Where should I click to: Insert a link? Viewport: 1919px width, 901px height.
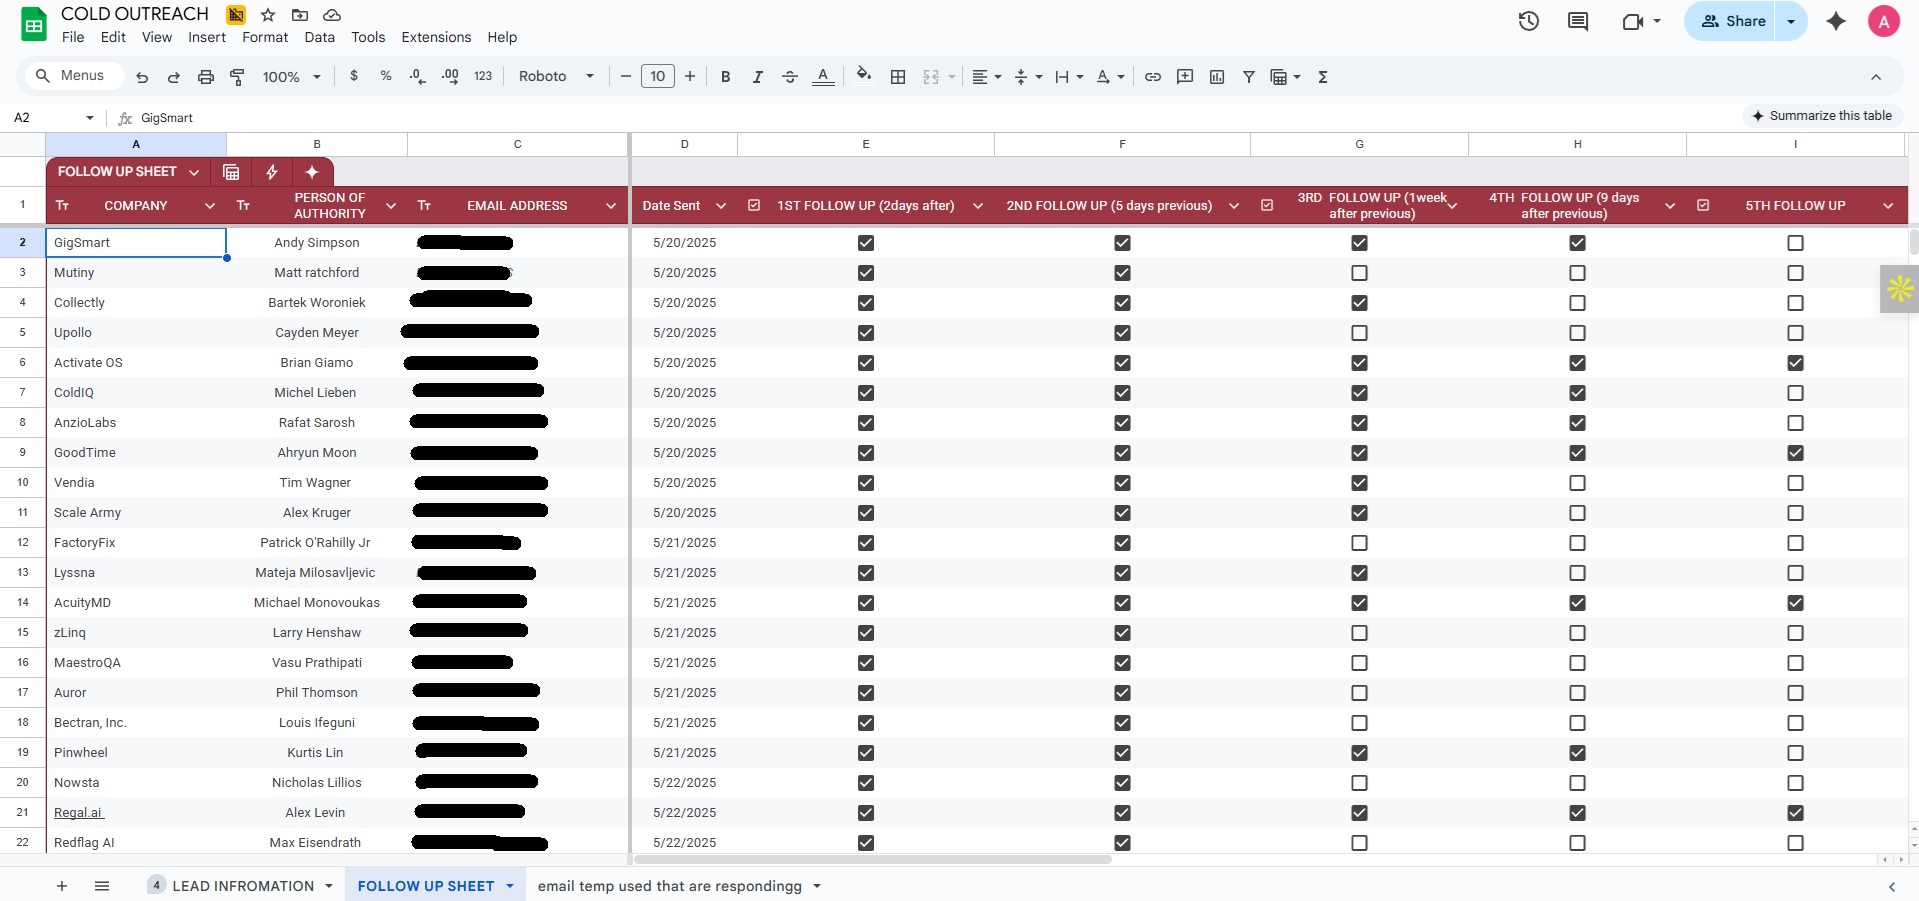point(1153,77)
